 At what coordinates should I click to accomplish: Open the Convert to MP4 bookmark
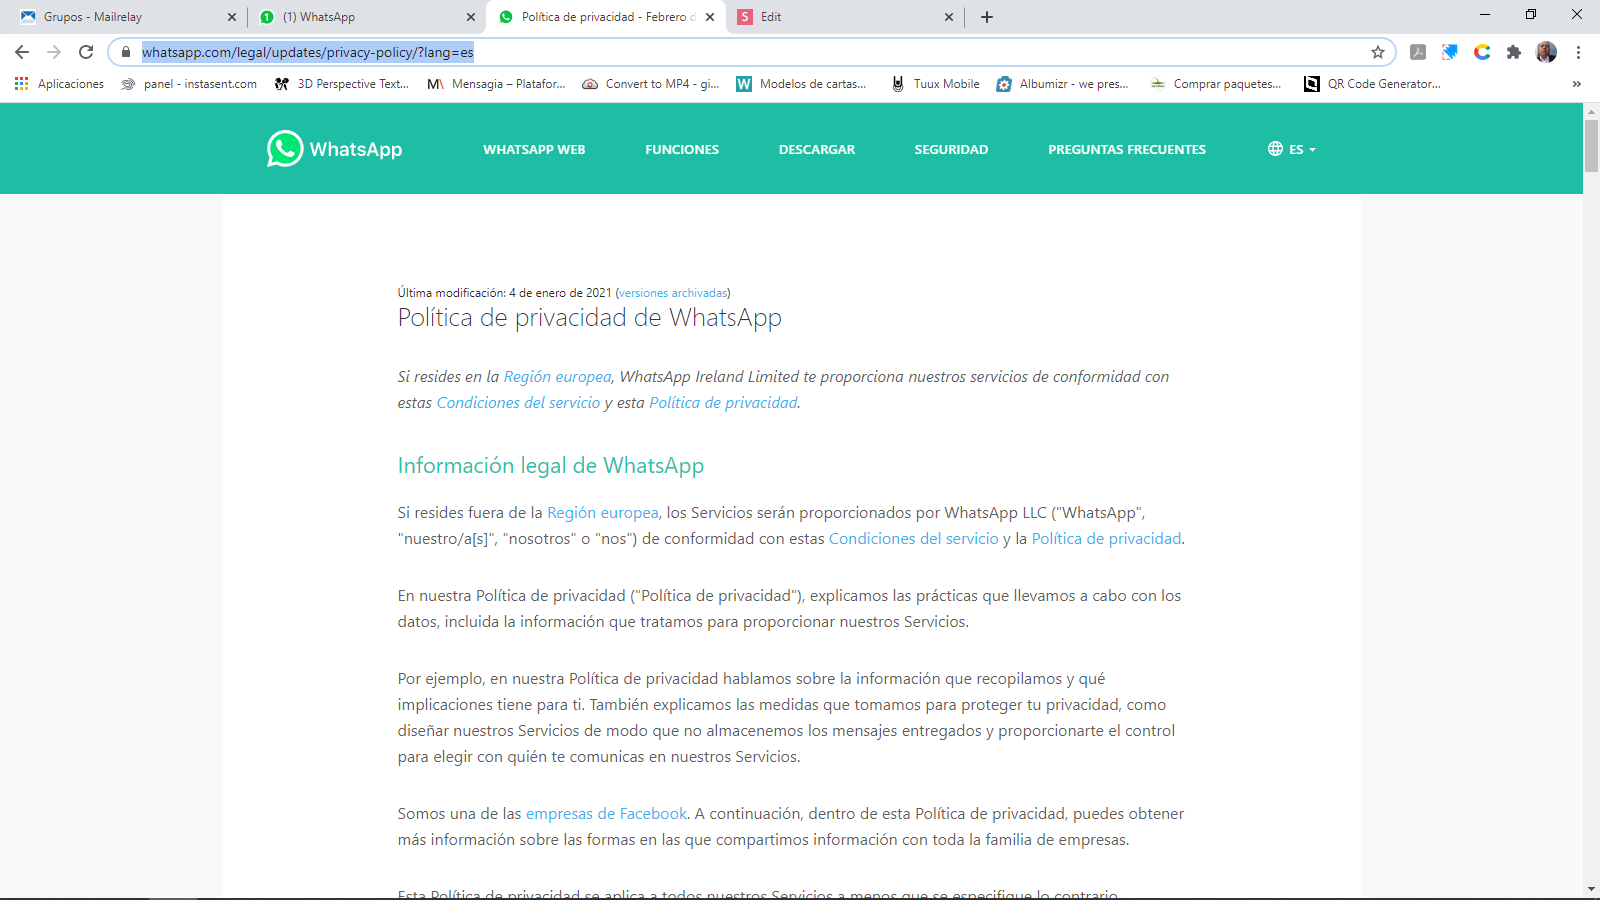point(651,84)
